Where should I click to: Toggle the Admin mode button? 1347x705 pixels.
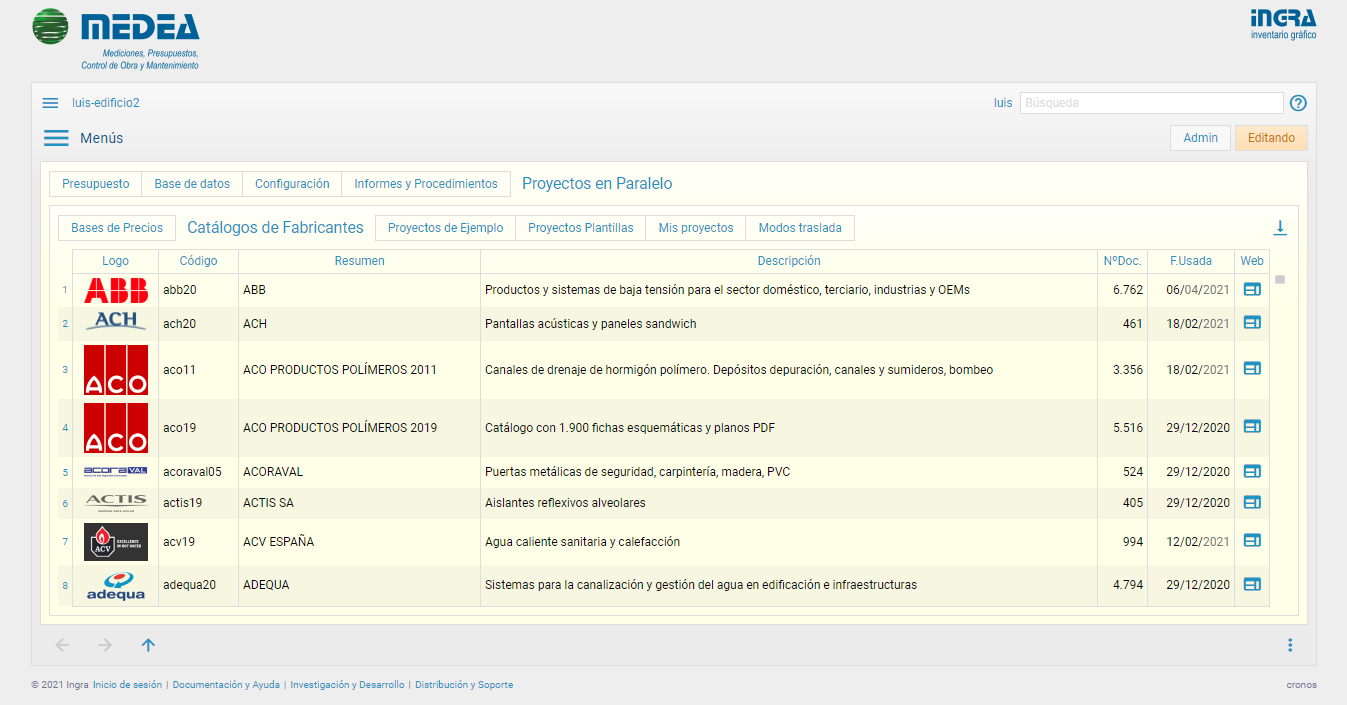(x=1200, y=138)
